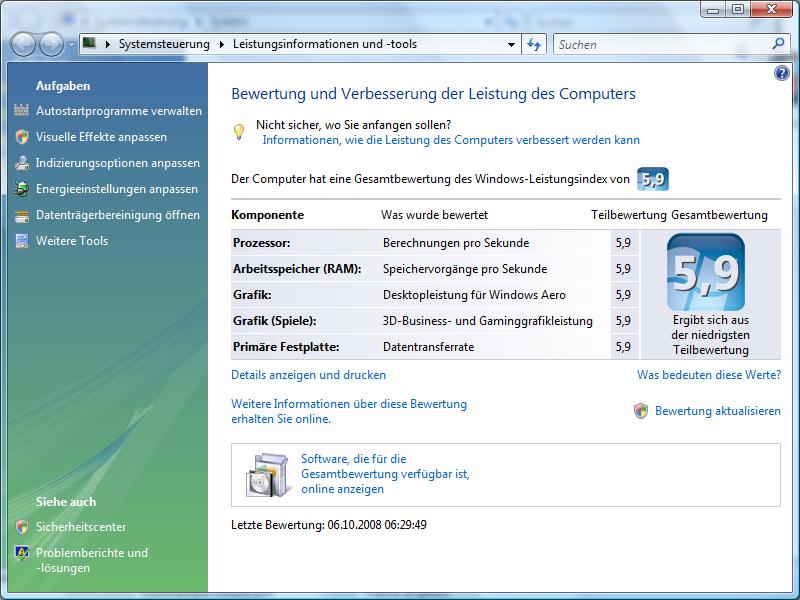Open help with the blue question mark
This screenshot has width=800, height=600.
[781, 73]
